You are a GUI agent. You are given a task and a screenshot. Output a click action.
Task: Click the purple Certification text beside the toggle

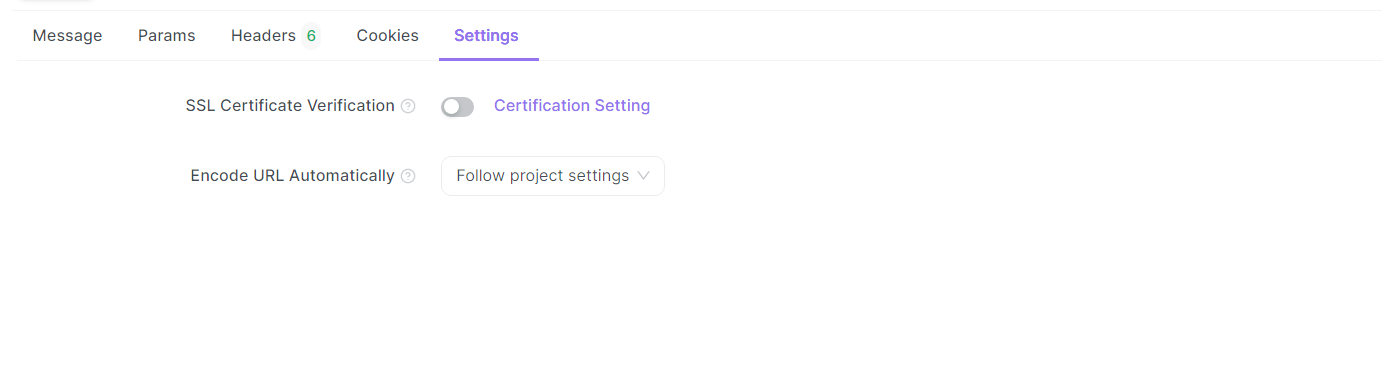point(542,106)
